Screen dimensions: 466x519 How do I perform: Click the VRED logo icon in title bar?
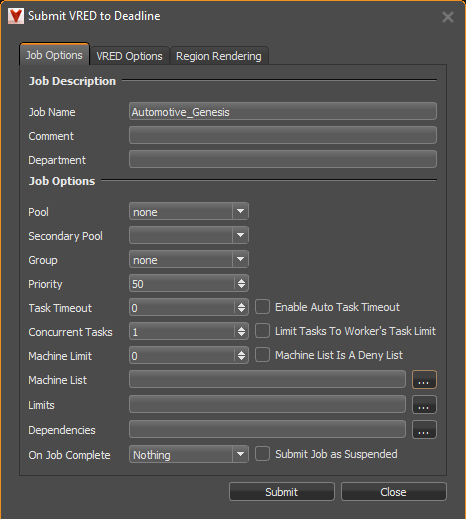coord(16,16)
